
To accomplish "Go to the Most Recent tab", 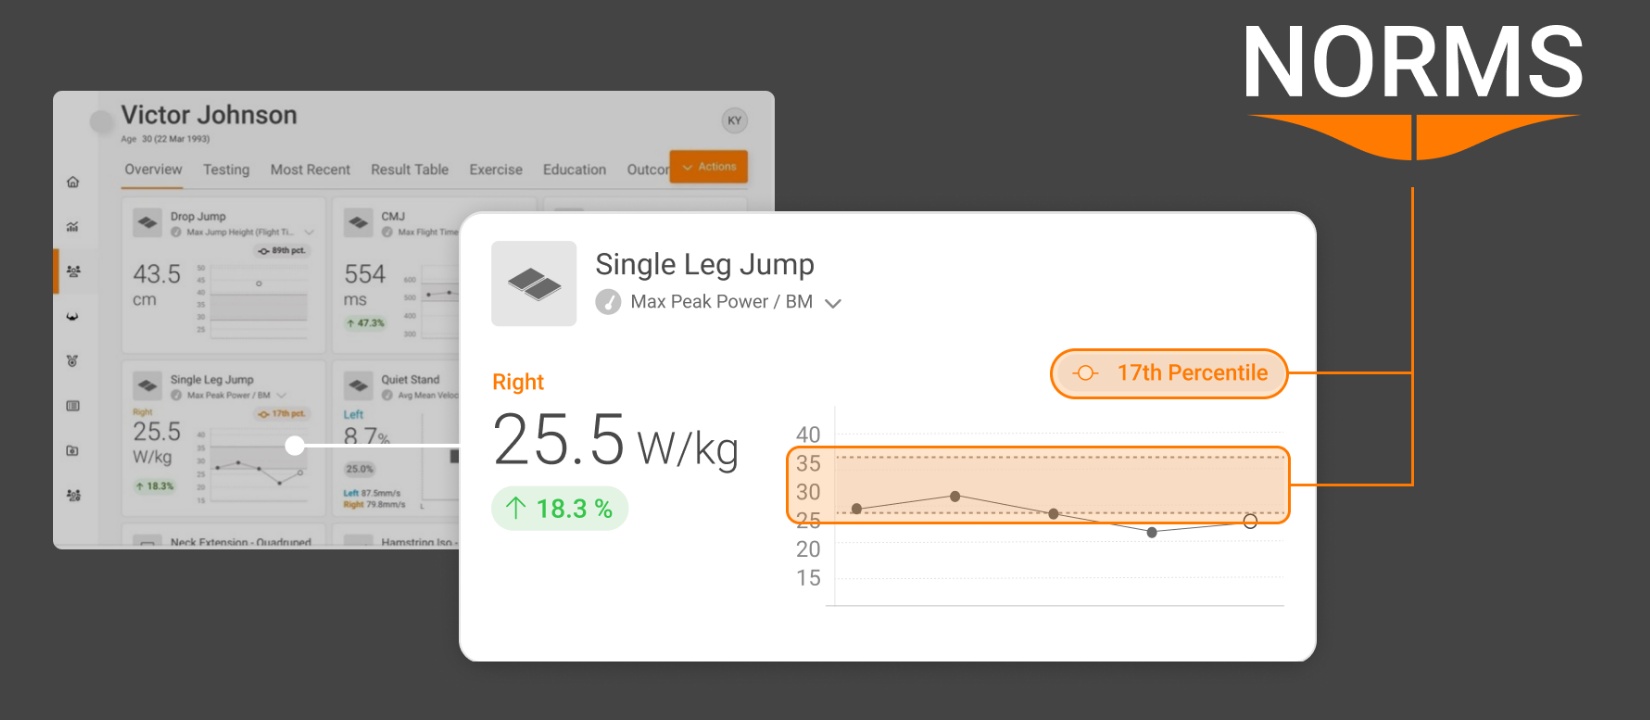I will click(310, 170).
